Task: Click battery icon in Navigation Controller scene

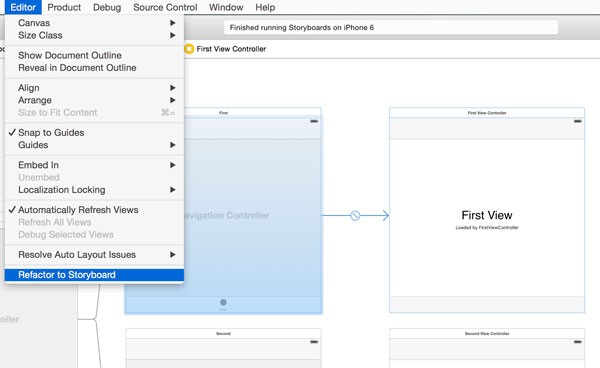Action: pos(314,121)
